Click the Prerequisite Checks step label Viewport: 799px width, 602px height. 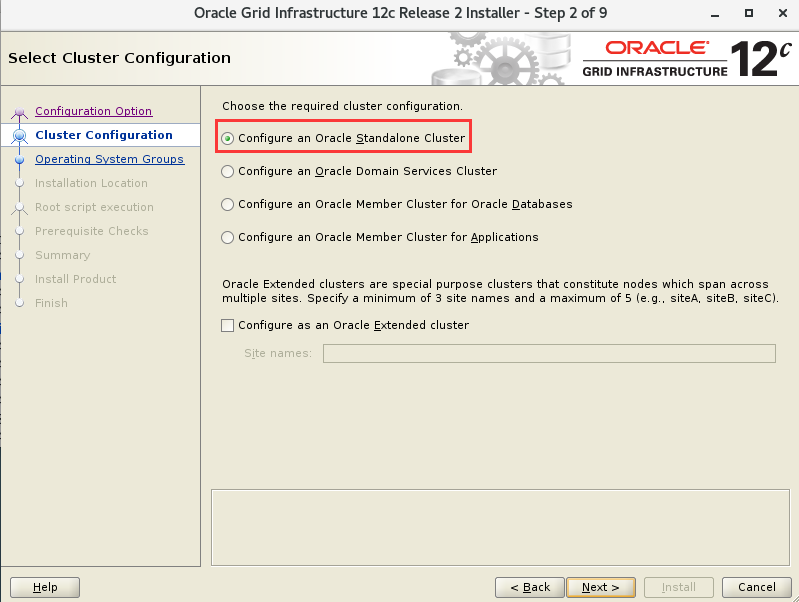click(x=92, y=231)
